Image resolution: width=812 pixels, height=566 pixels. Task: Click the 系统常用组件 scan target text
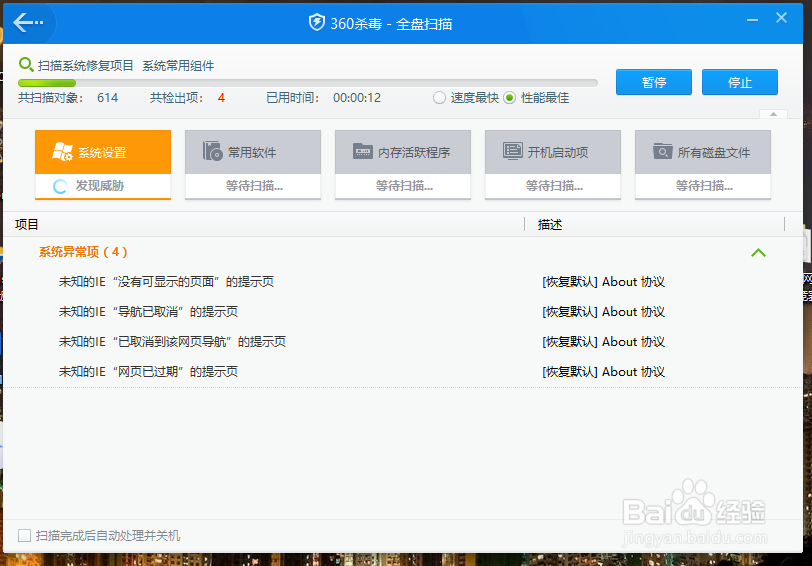178,65
